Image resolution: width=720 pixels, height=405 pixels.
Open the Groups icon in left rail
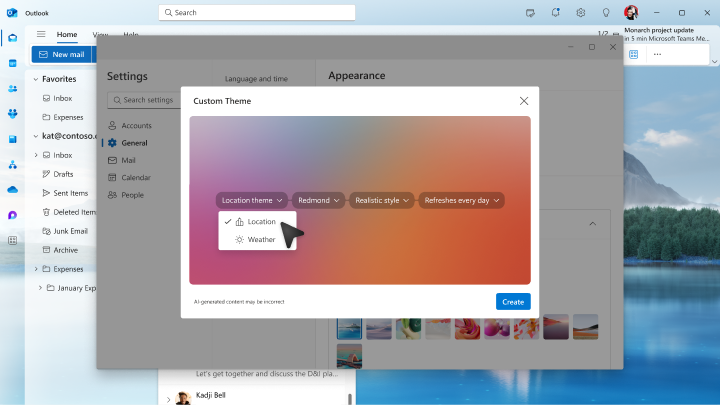[x=12, y=113]
